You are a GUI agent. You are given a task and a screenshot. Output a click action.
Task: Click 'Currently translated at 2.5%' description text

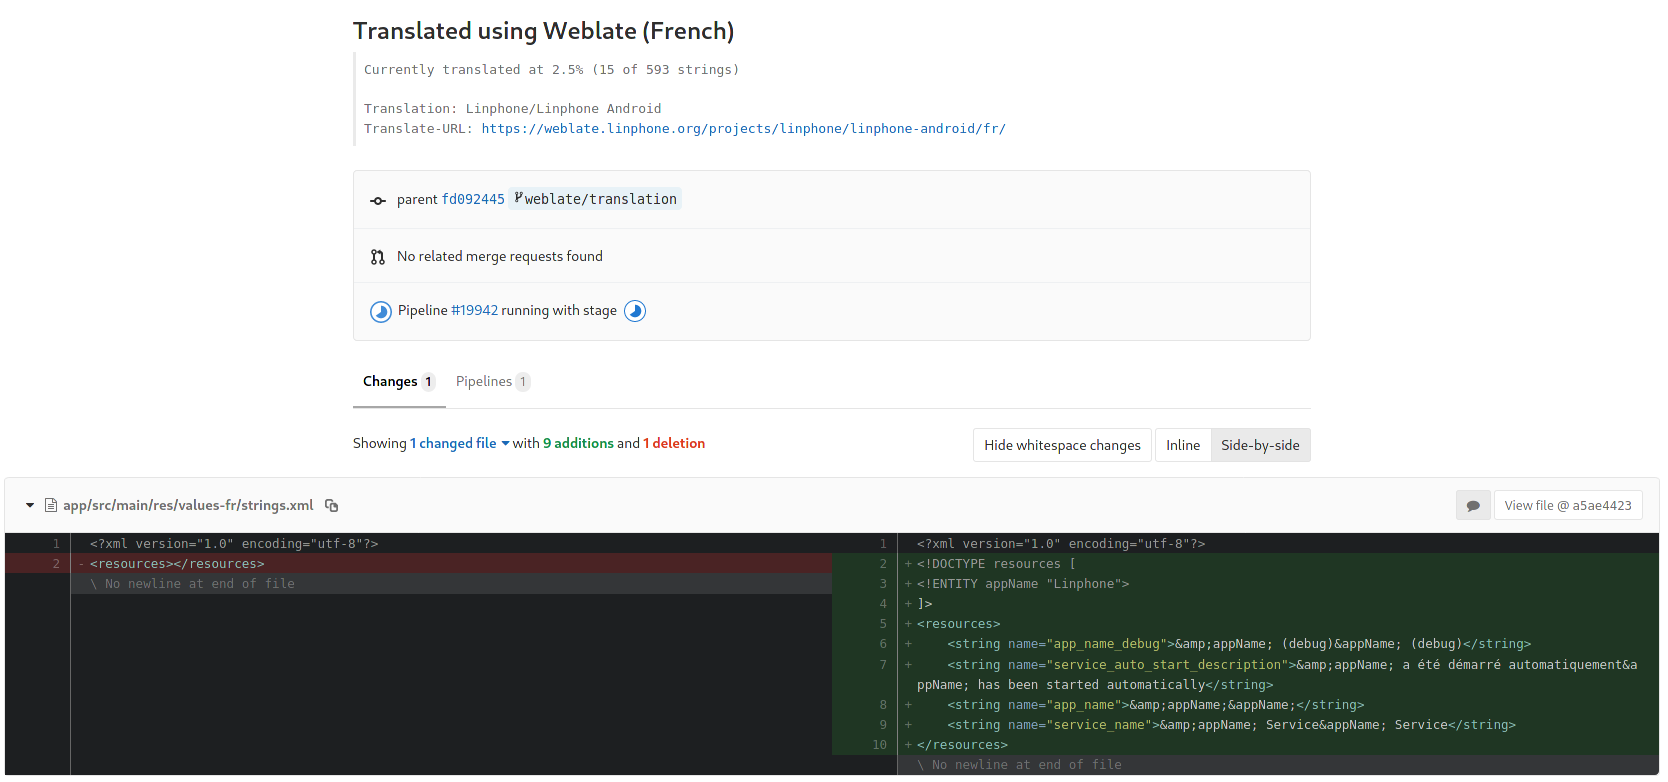tap(551, 70)
